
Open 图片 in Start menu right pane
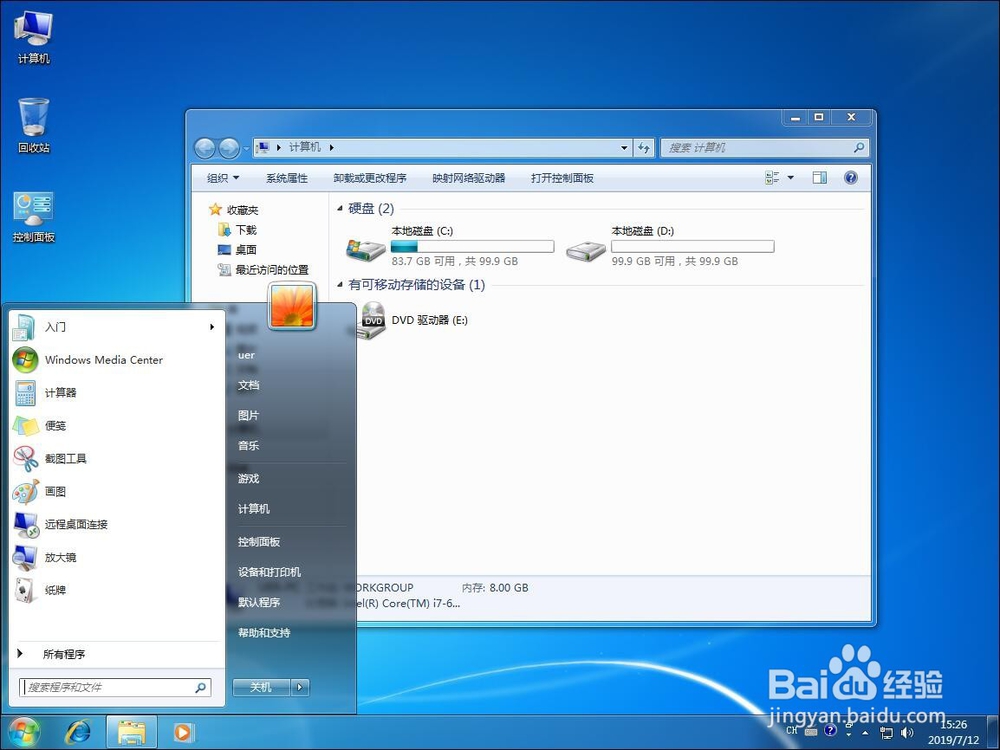[249, 416]
